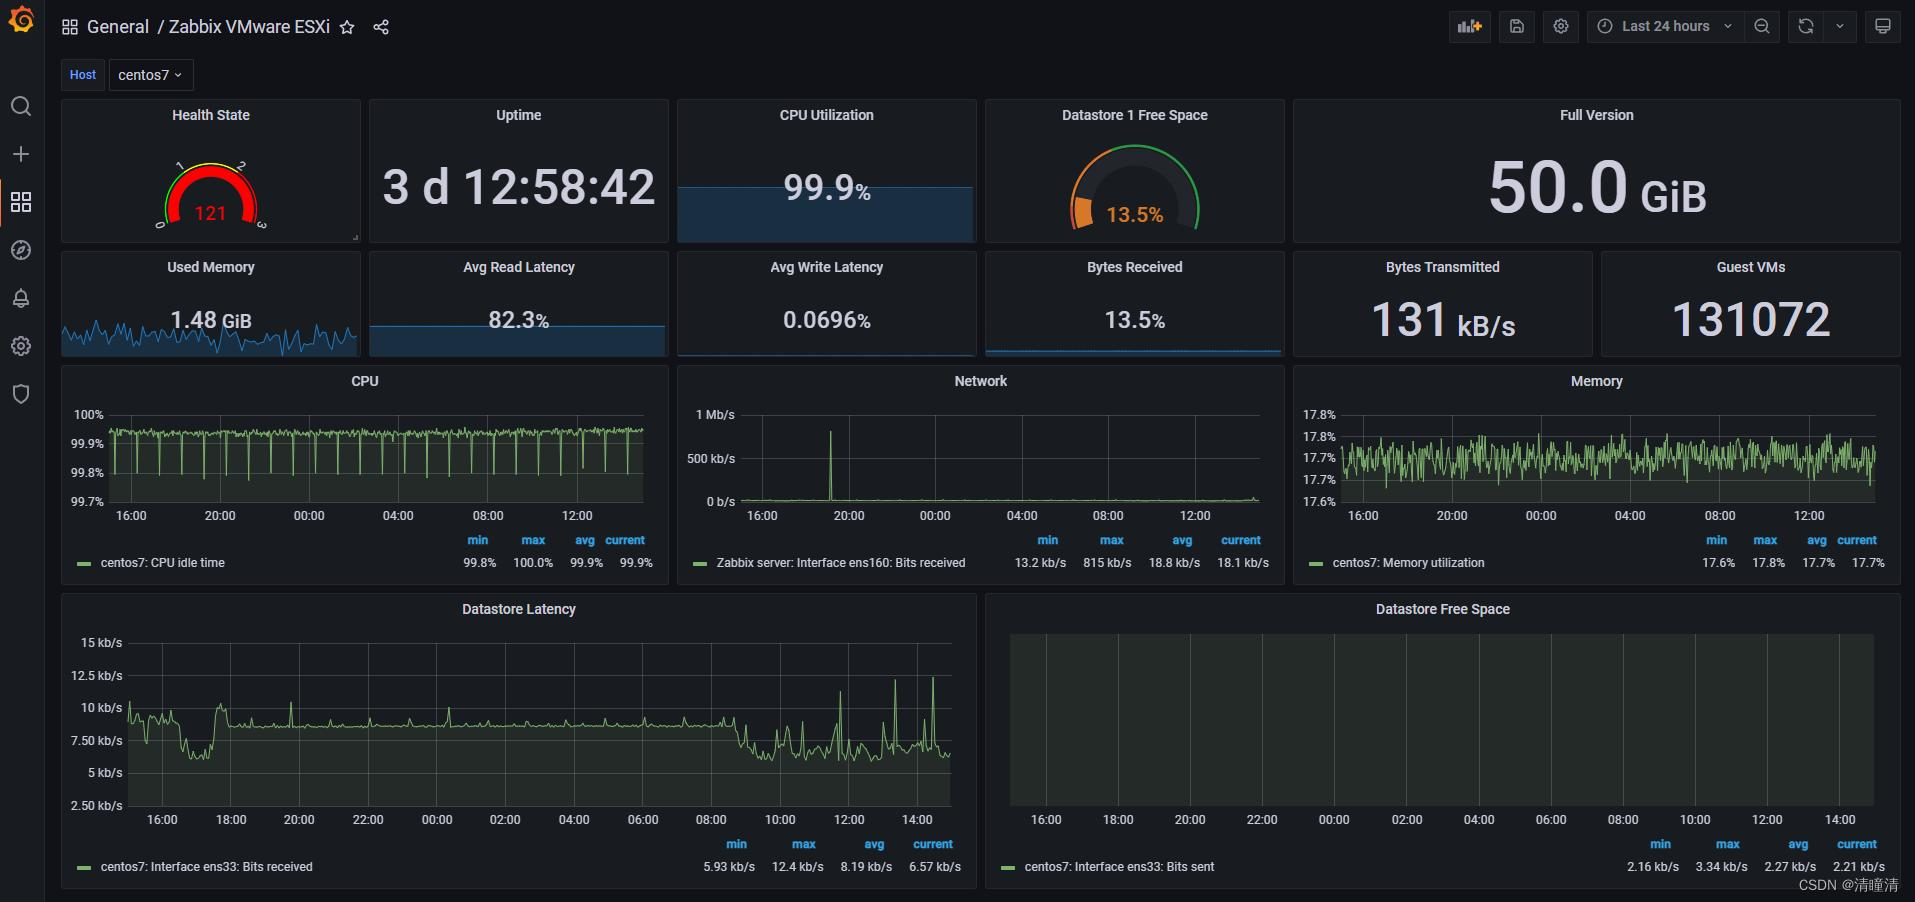Open the Memory graph panel title menu
This screenshot has height=902, width=1915.
pos(1597,381)
